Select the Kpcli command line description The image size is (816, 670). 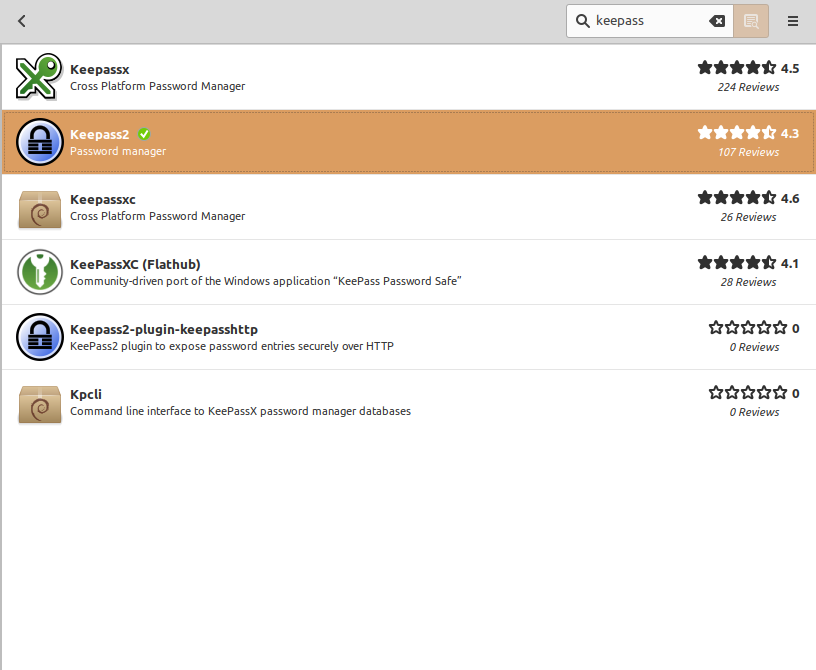click(240, 411)
